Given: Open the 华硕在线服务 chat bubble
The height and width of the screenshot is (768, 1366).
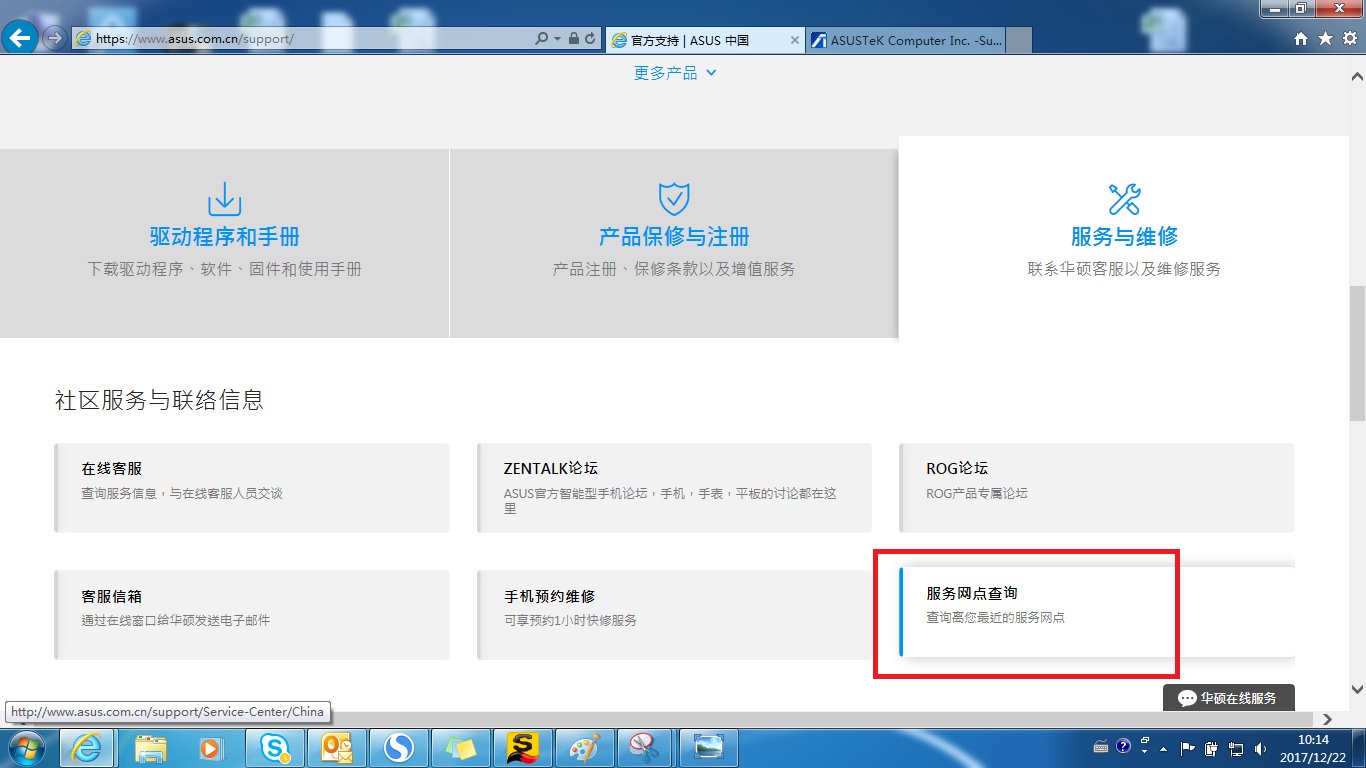Looking at the screenshot, I should point(1228,698).
